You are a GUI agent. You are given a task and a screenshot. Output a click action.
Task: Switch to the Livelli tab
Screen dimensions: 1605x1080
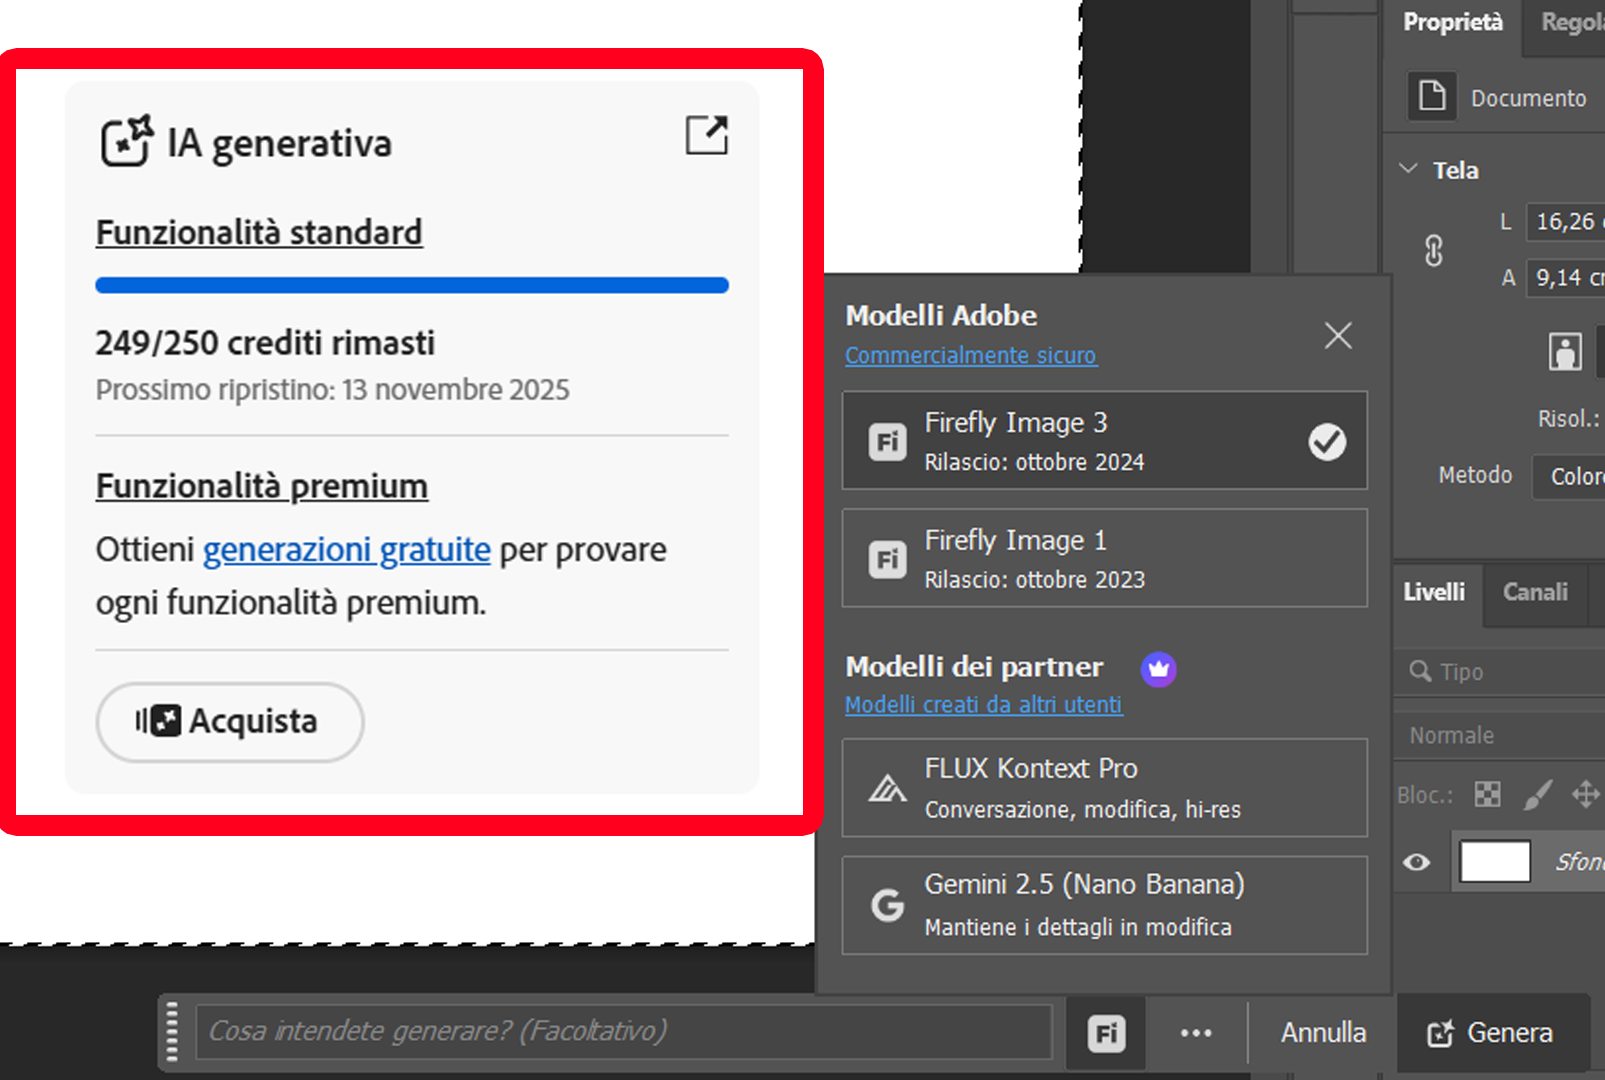tap(1434, 592)
